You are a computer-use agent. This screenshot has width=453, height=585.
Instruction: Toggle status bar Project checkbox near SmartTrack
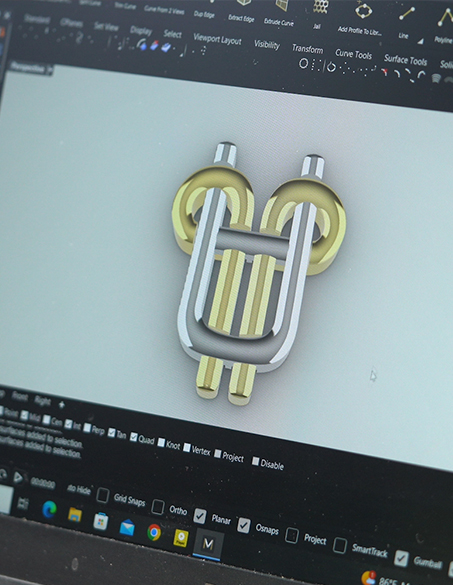pyautogui.click(x=292, y=535)
